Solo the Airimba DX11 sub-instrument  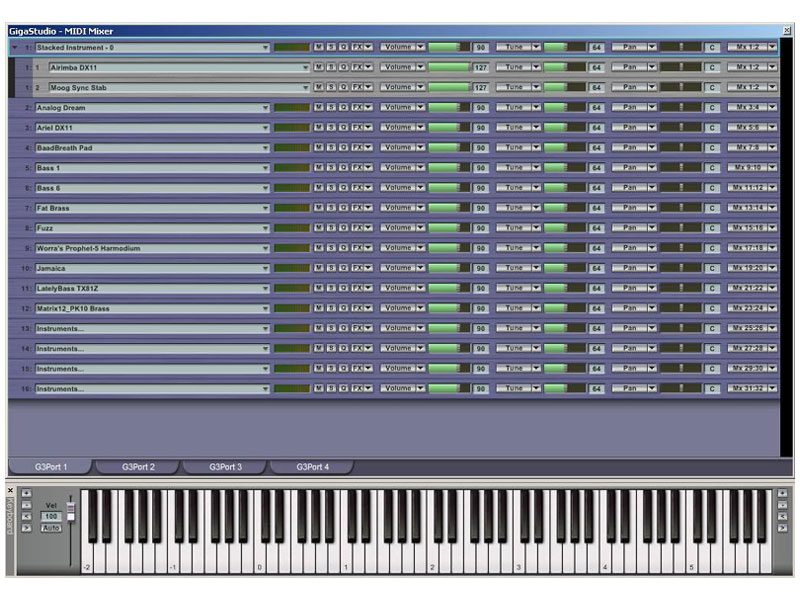click(331, 67)
